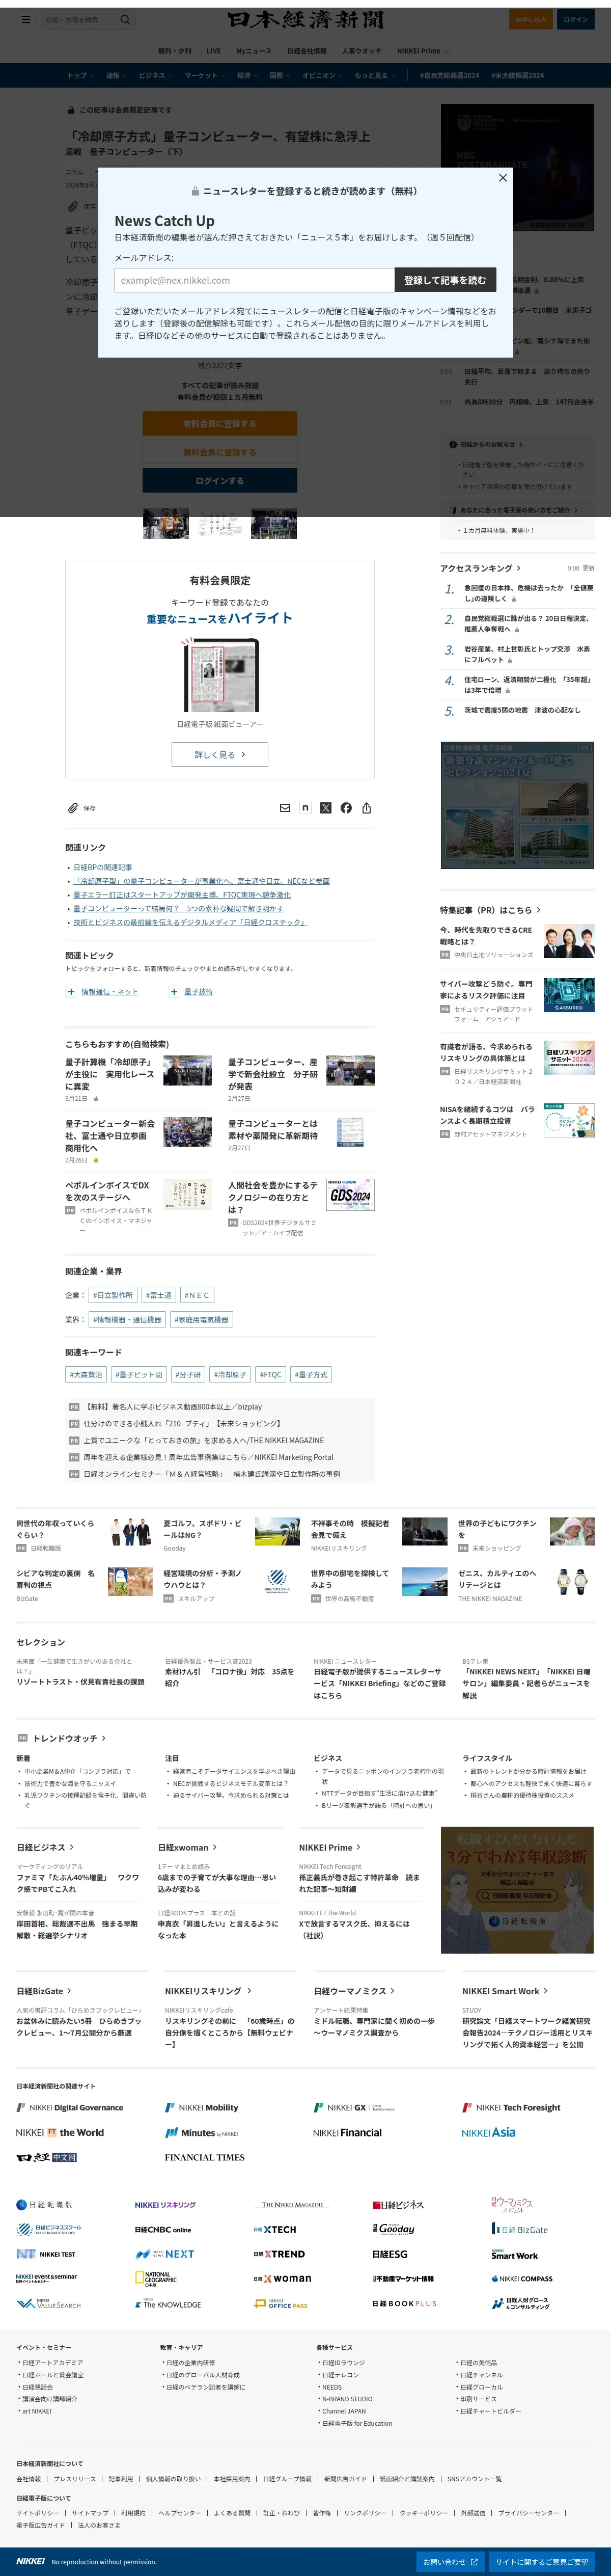The image size is (611, 2576).
Task: Share article on note icon
Action: pos(305,808)
